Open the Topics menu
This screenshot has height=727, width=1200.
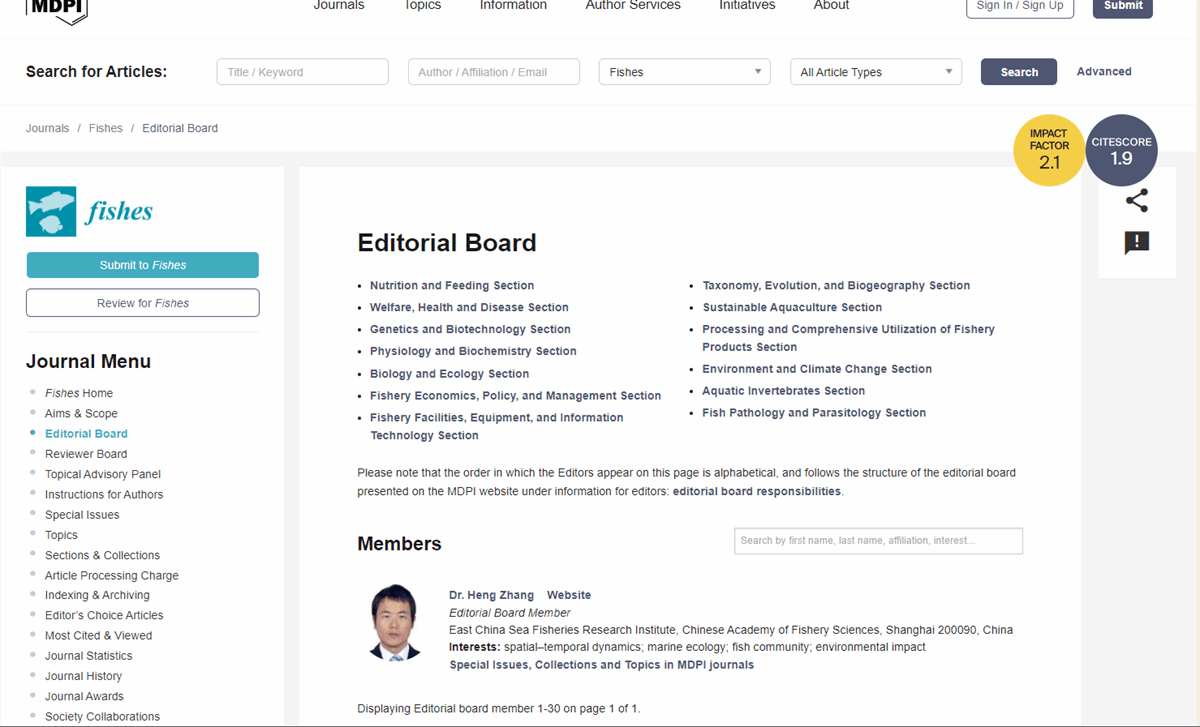point(422,6)
